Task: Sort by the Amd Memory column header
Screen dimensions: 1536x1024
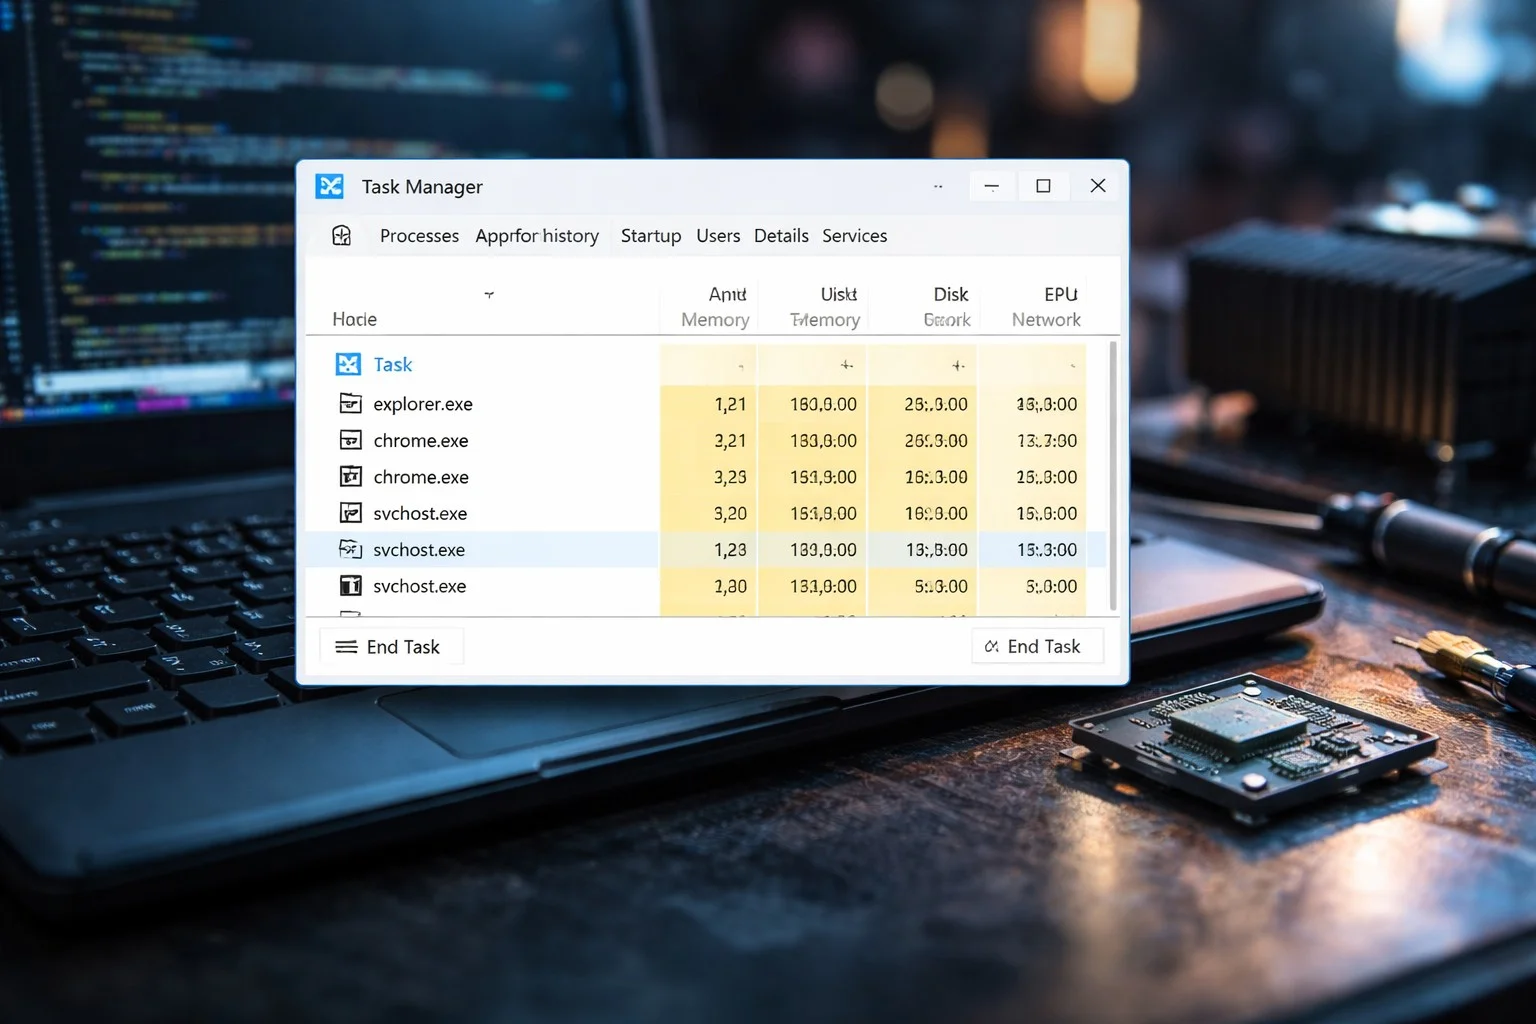Action: [x=715, y=307]
